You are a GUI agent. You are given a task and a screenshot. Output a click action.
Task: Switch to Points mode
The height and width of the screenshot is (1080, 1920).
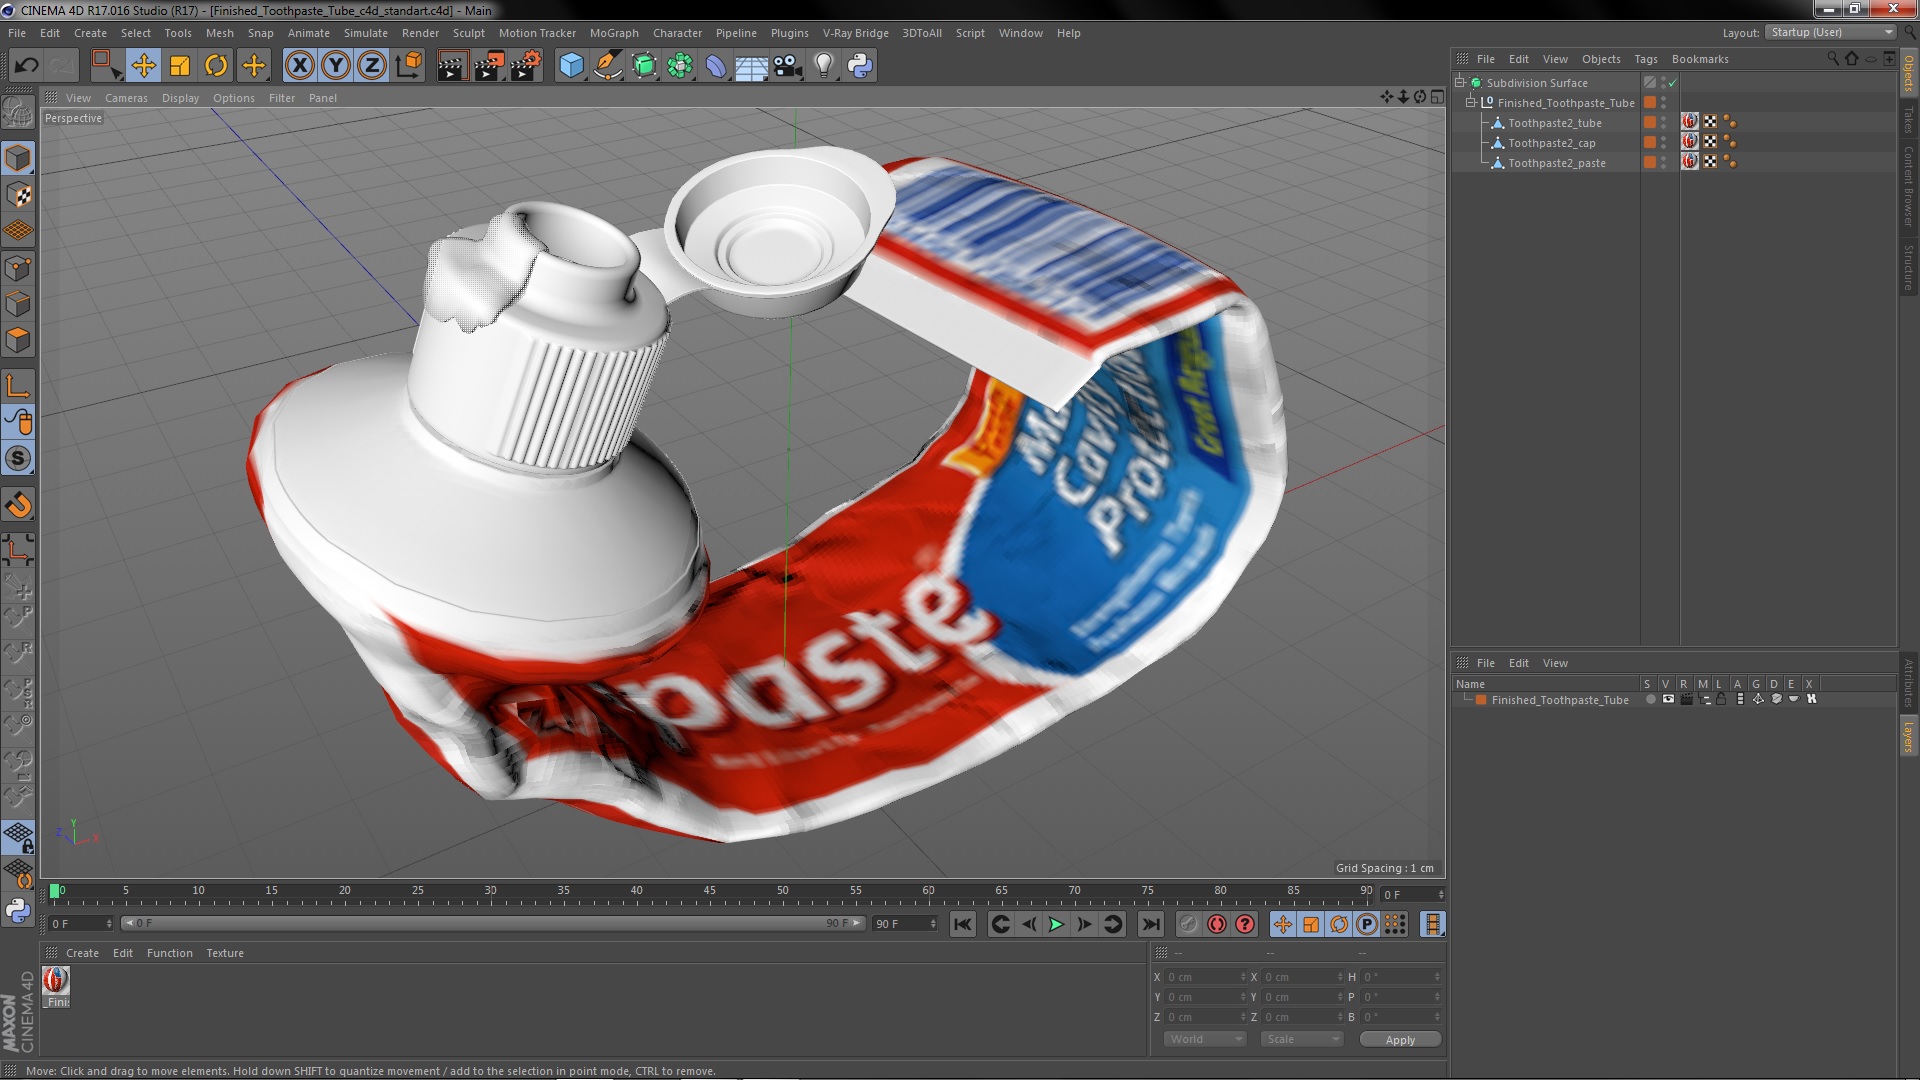pos(18,268)
